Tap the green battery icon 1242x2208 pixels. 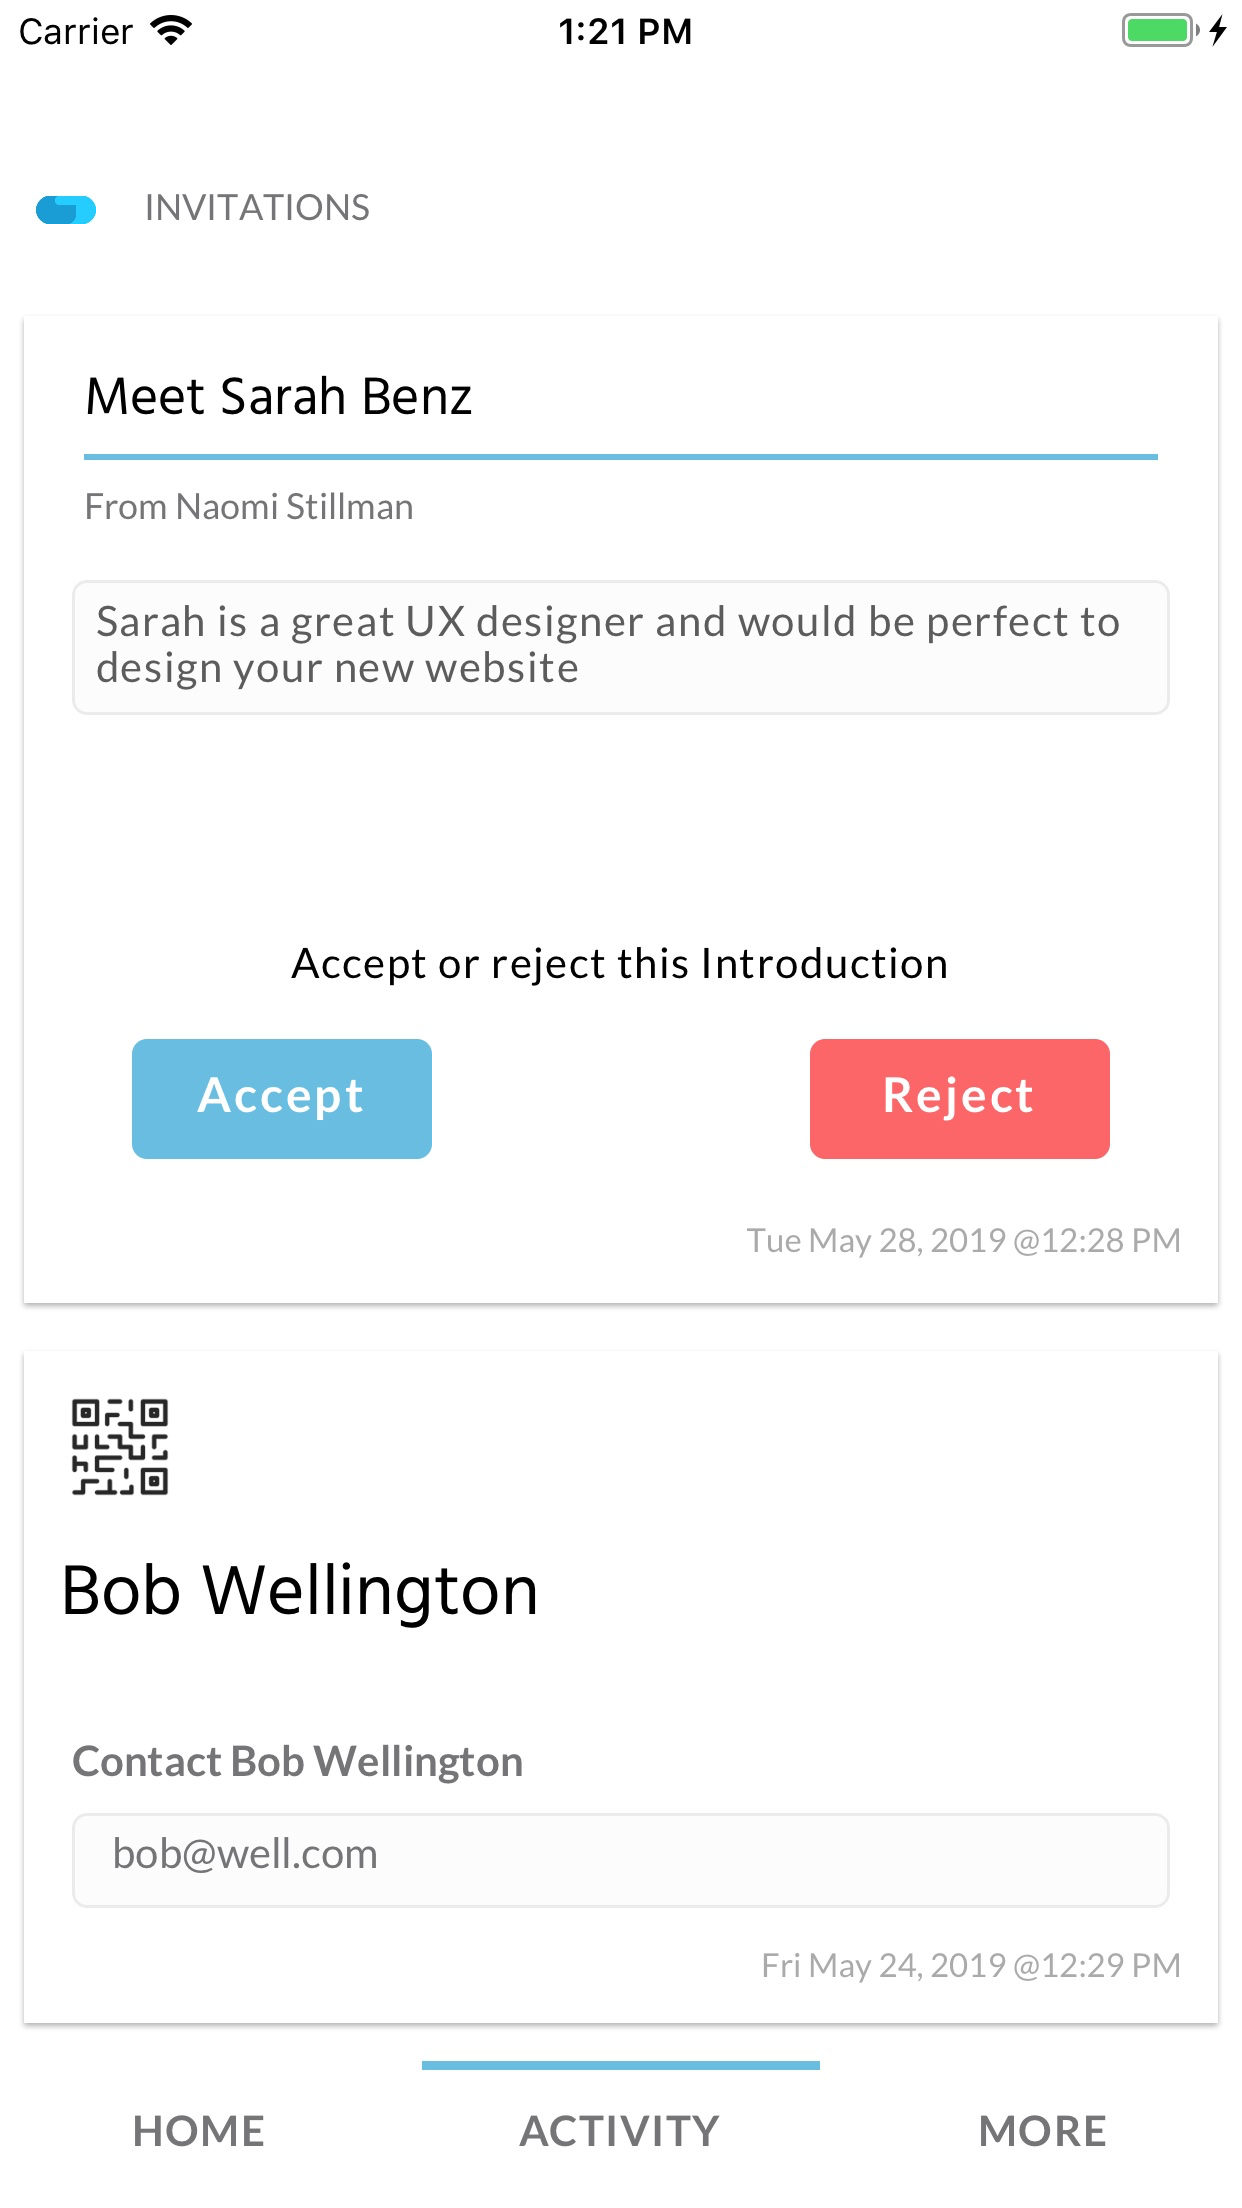coord(1158,31)
